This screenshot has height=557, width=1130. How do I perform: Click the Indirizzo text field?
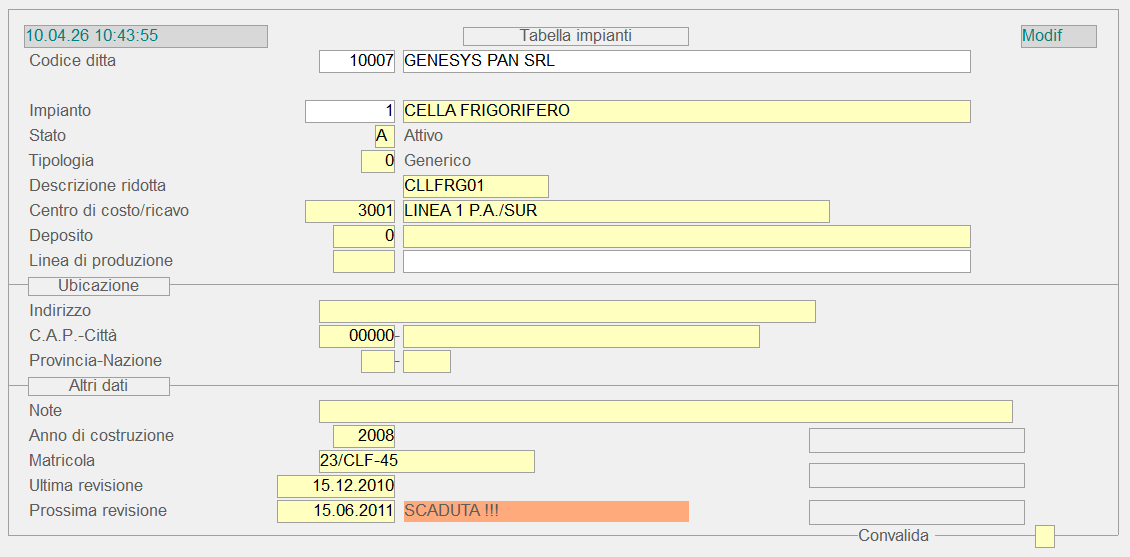567,311
